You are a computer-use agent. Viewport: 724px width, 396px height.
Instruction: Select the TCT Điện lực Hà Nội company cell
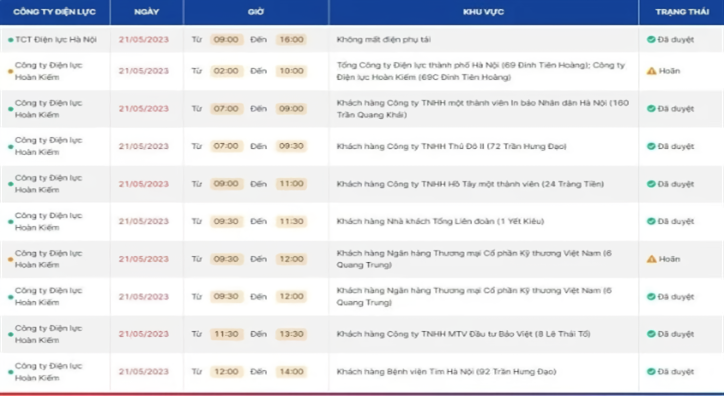[56, 40]
